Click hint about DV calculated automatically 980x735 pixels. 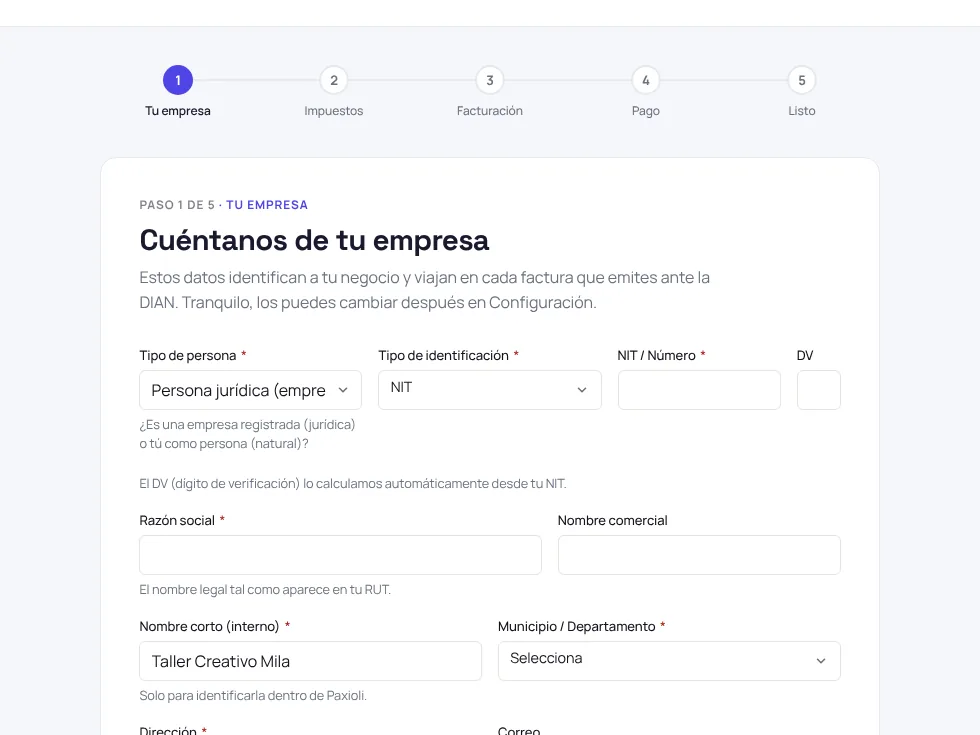[353, 484]
